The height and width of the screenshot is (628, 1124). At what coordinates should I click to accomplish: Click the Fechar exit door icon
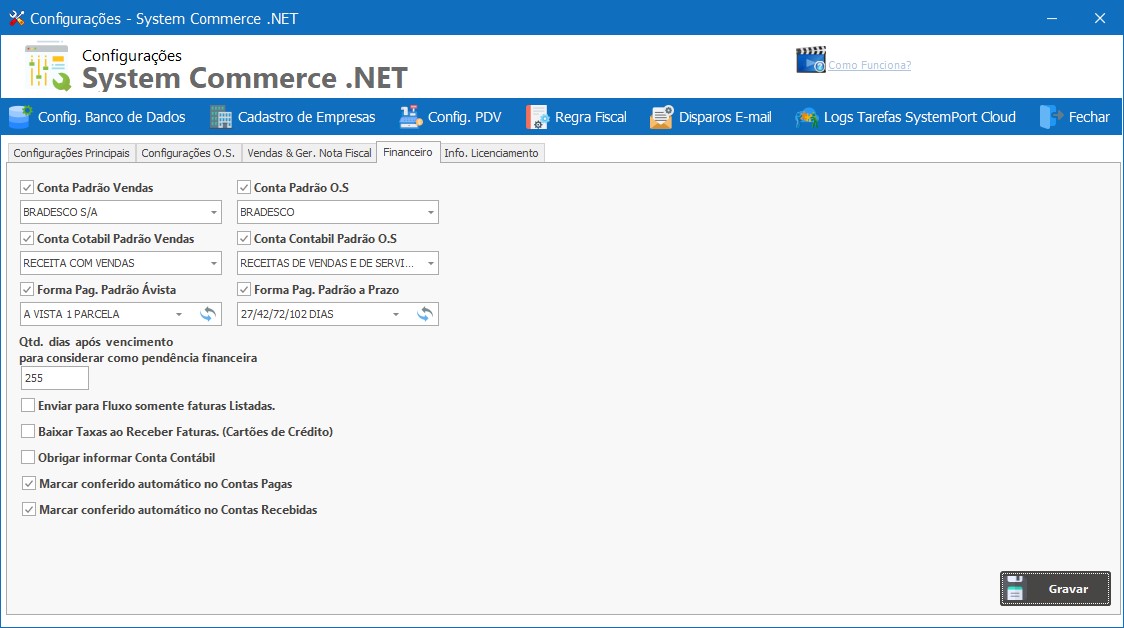(x=1051, y=117)
